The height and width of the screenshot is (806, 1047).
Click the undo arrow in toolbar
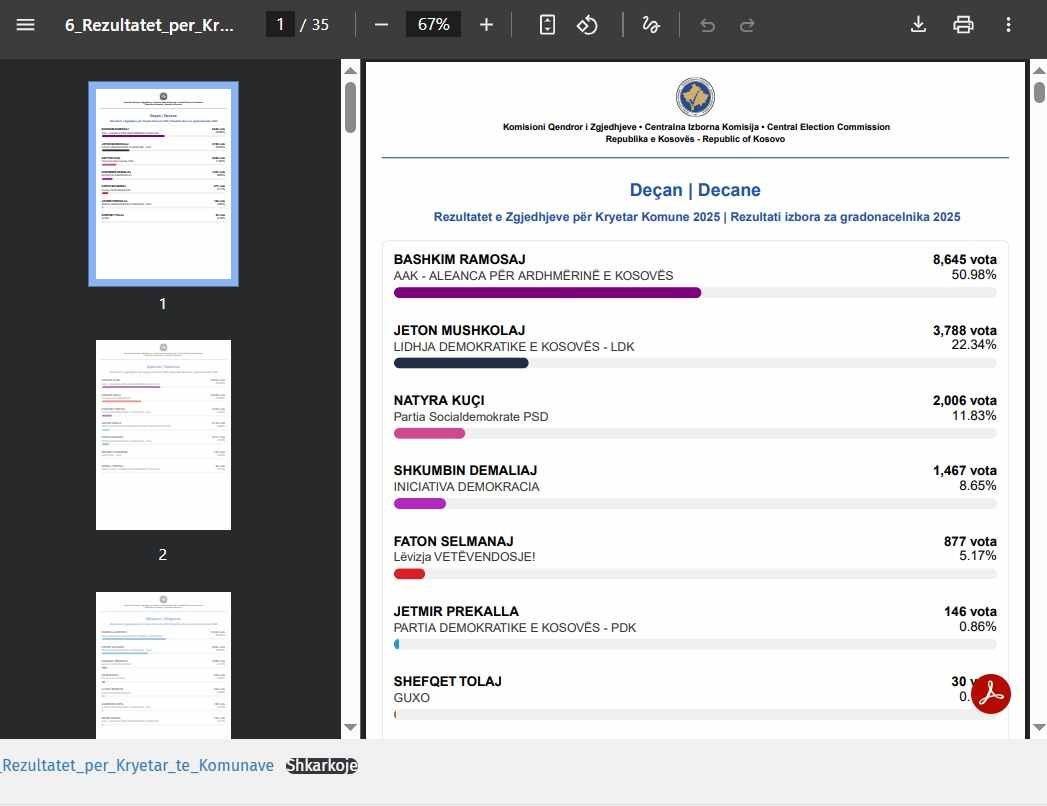click(708, 25)
